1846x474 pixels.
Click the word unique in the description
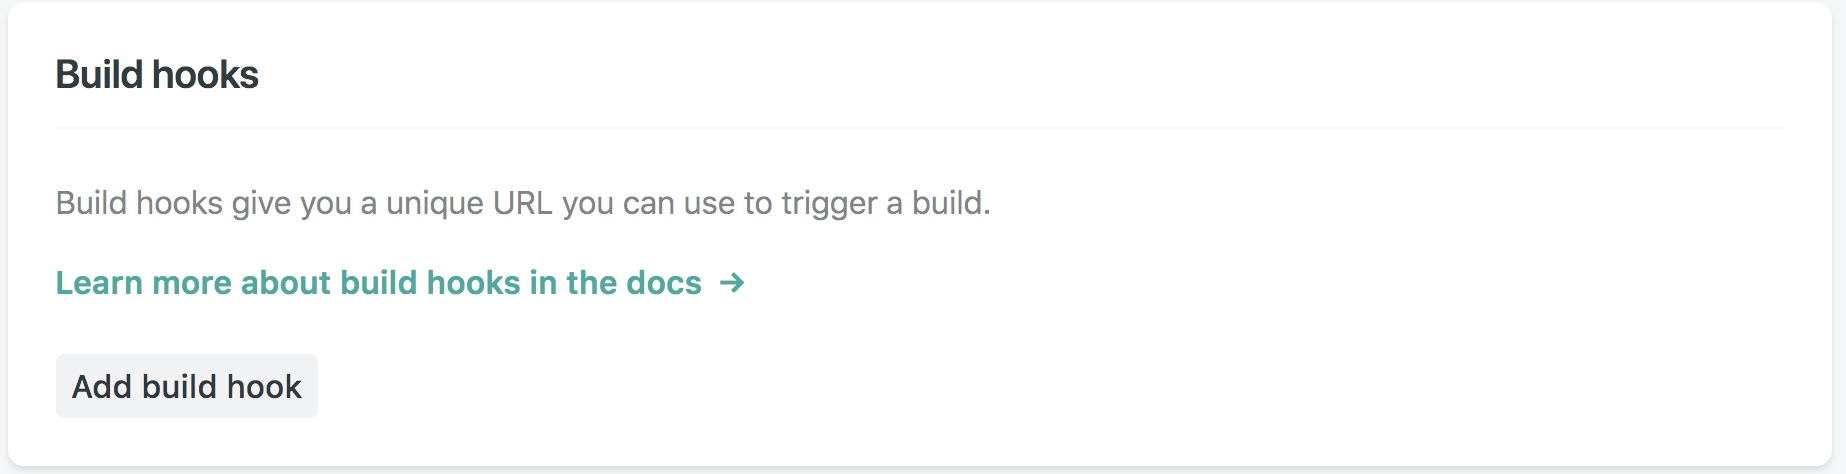coord(435,203)
